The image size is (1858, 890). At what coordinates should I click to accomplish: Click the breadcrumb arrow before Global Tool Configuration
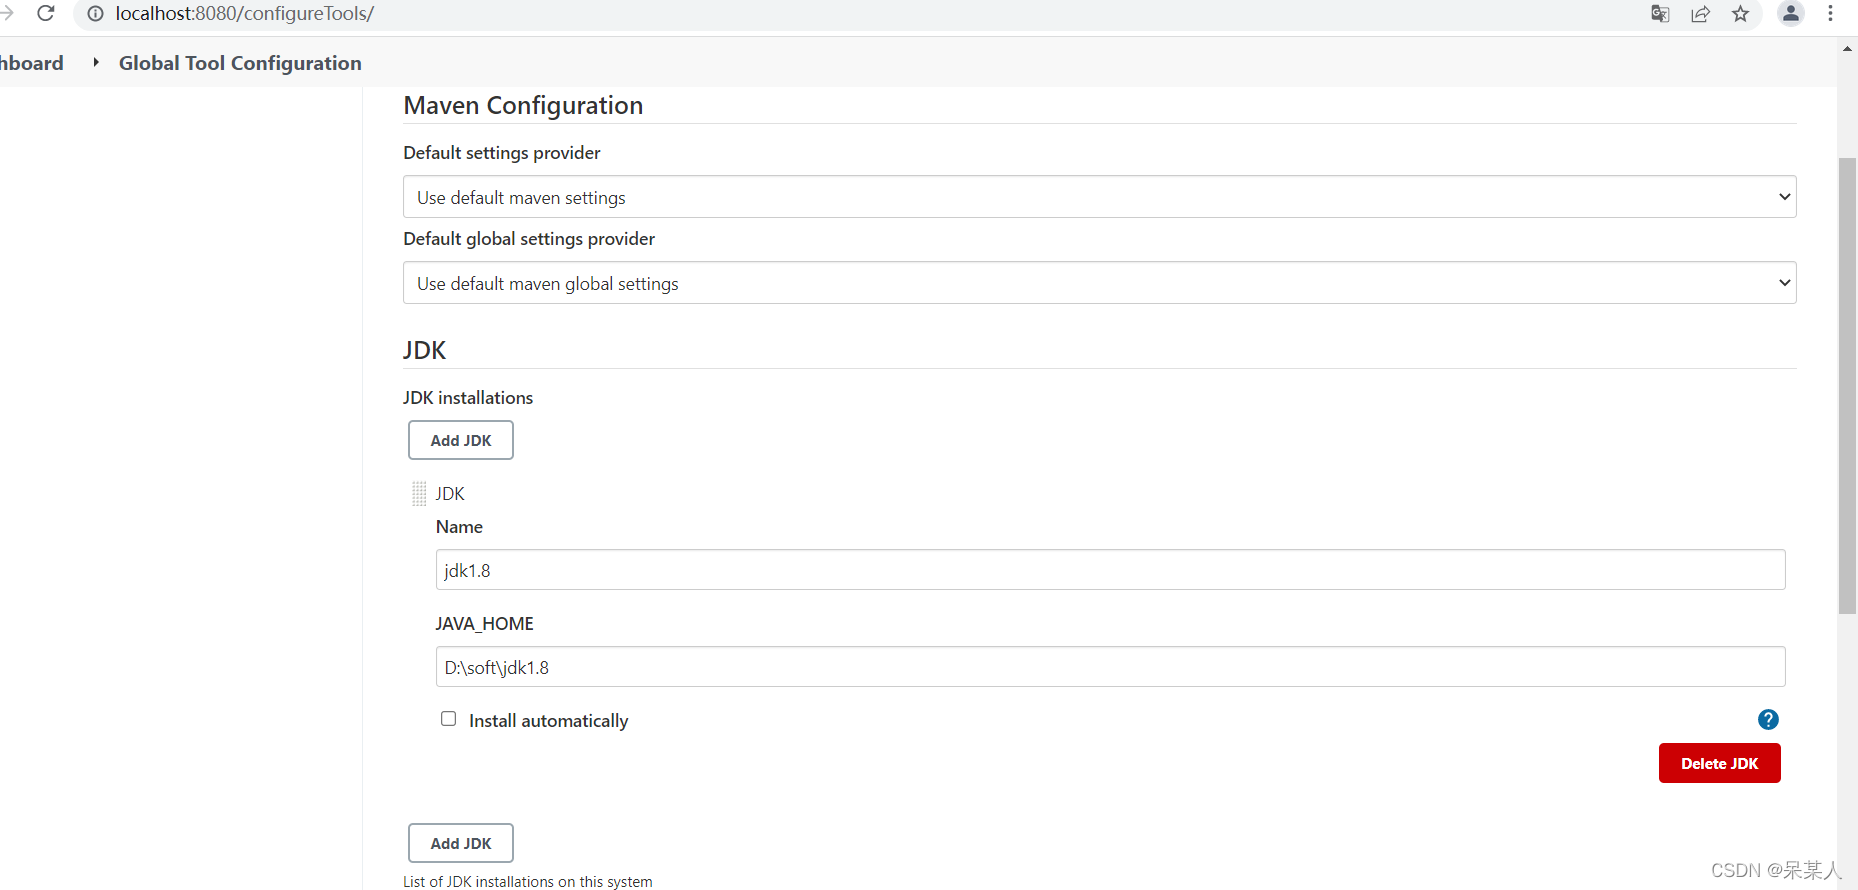(96, 62)
